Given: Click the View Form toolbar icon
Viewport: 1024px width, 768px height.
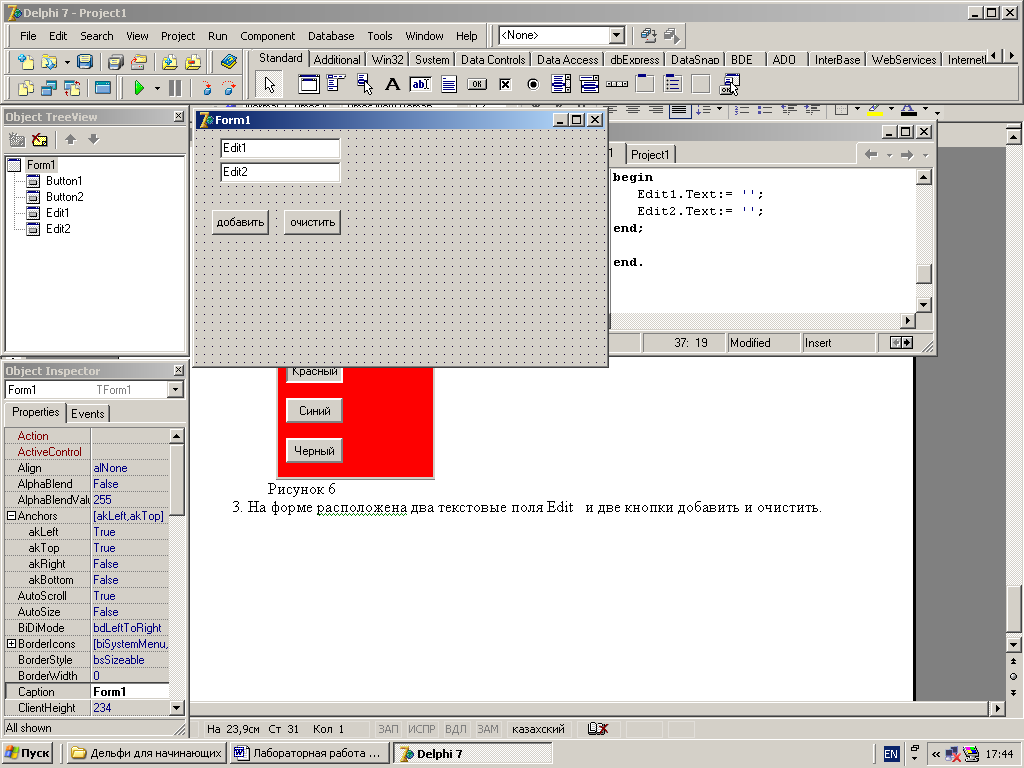Looking at the screenshot, I should coord(49,88).
